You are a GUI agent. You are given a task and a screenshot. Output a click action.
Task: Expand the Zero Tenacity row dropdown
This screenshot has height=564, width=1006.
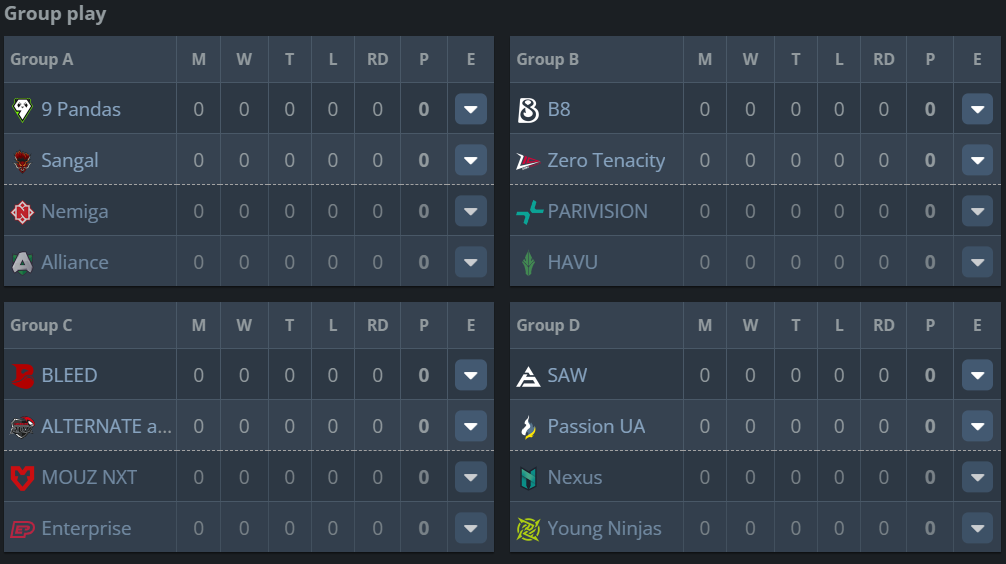pyautogui.click(x=976, y=160)
